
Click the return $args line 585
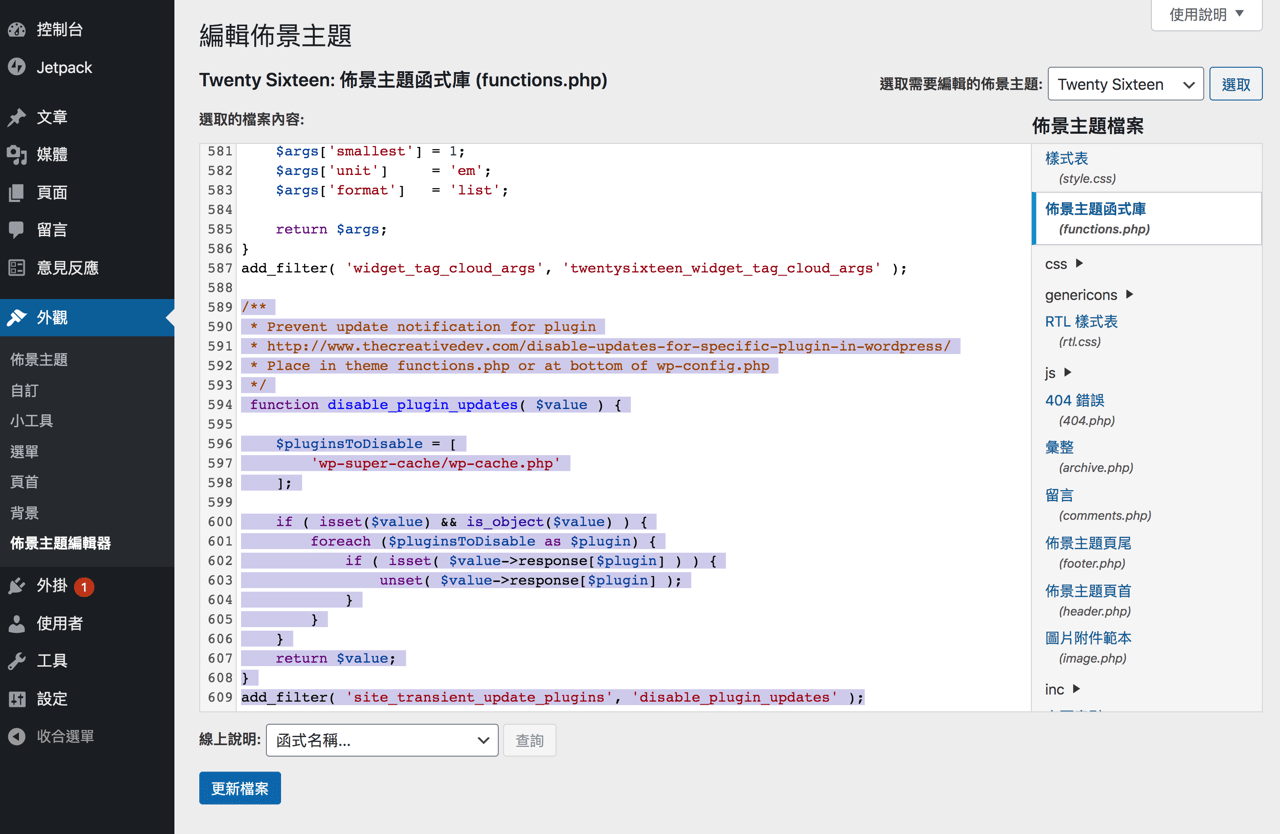pyautogui.click(x=331, y=229)
